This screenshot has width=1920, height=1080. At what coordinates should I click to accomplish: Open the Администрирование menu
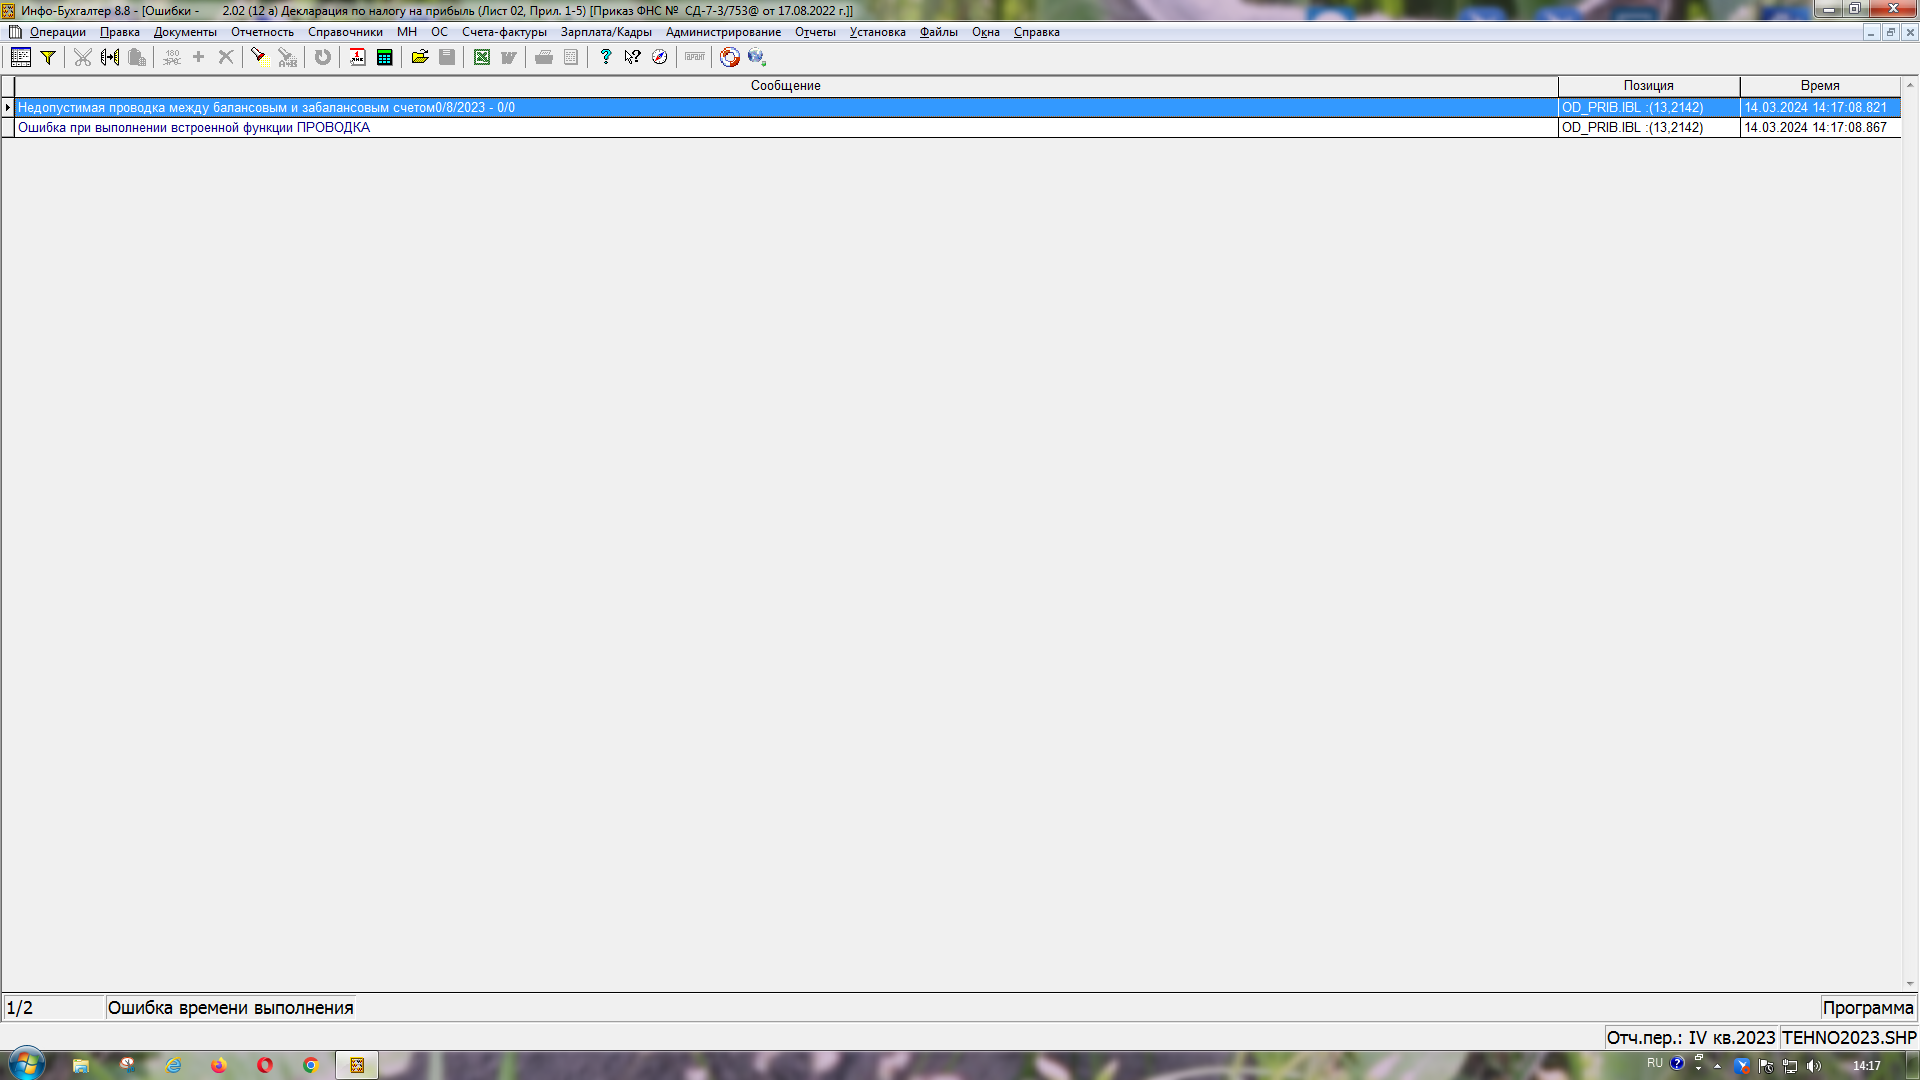[723, 32]
